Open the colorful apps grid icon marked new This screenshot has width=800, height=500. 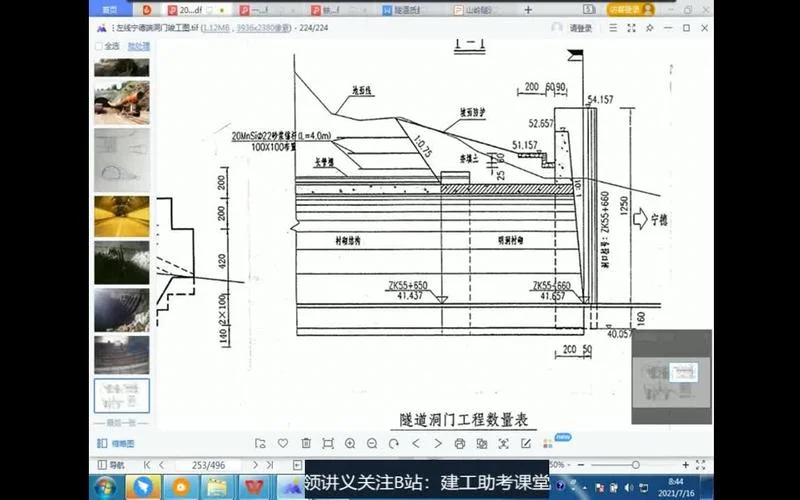[548, 443]
